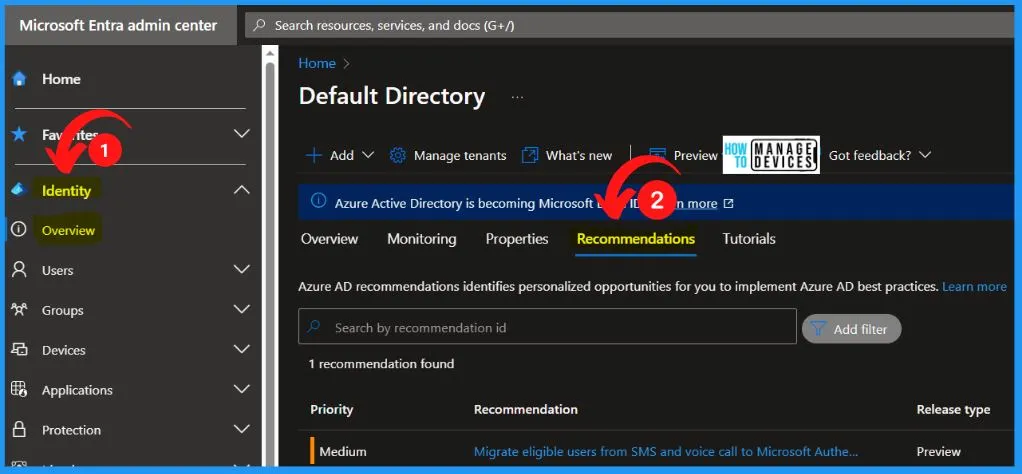1022x474 pixels.
Task: Click the '1 recommendation found' text
Action: pyautogui.click(x=381, y=364)
